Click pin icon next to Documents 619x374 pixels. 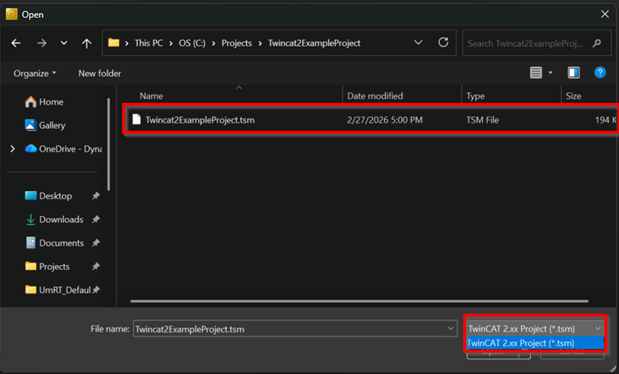coord(96,243)
